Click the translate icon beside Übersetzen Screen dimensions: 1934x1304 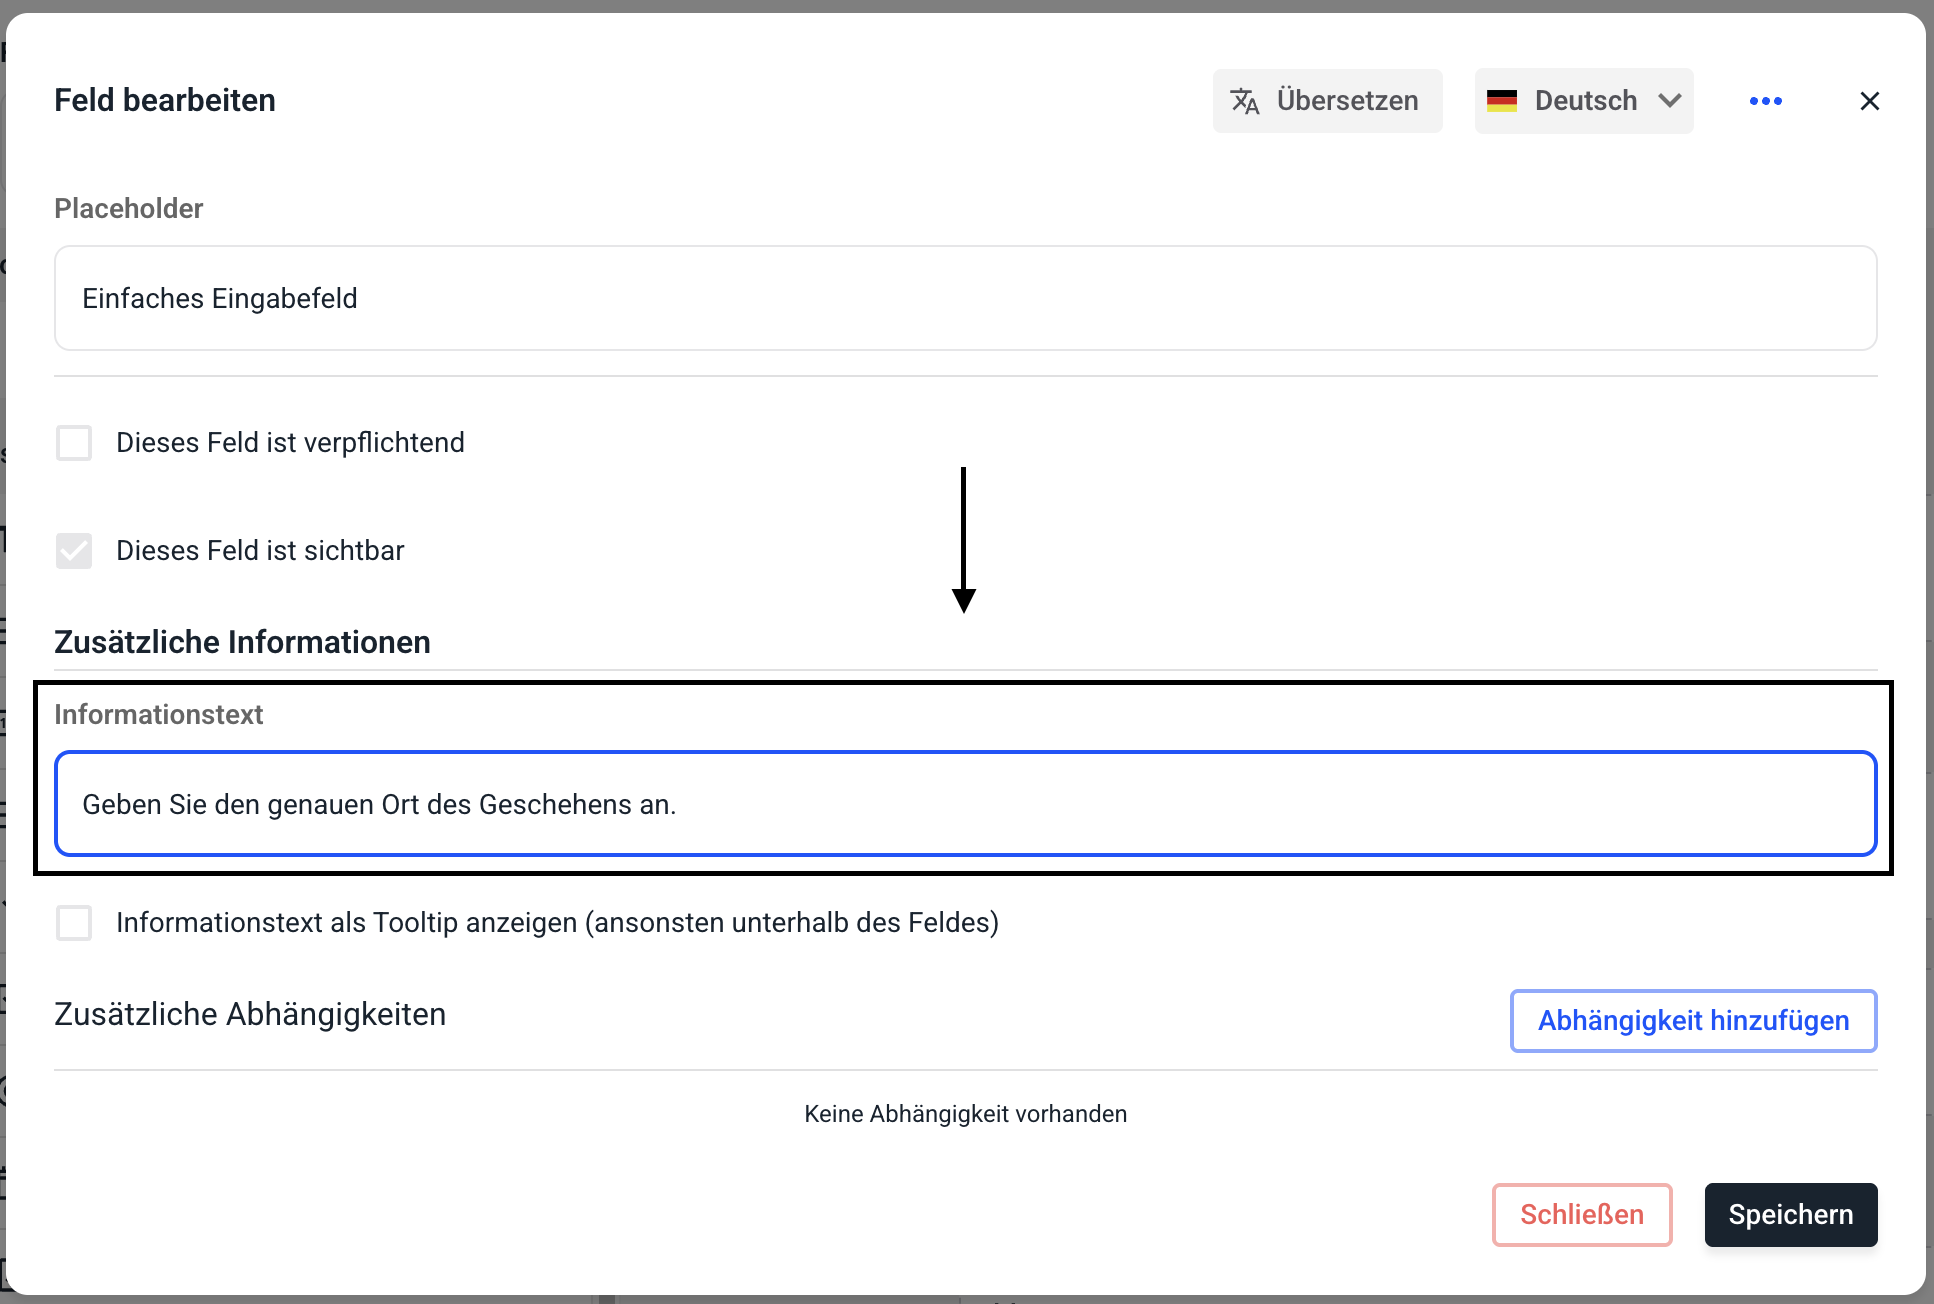click(1244, 101)
